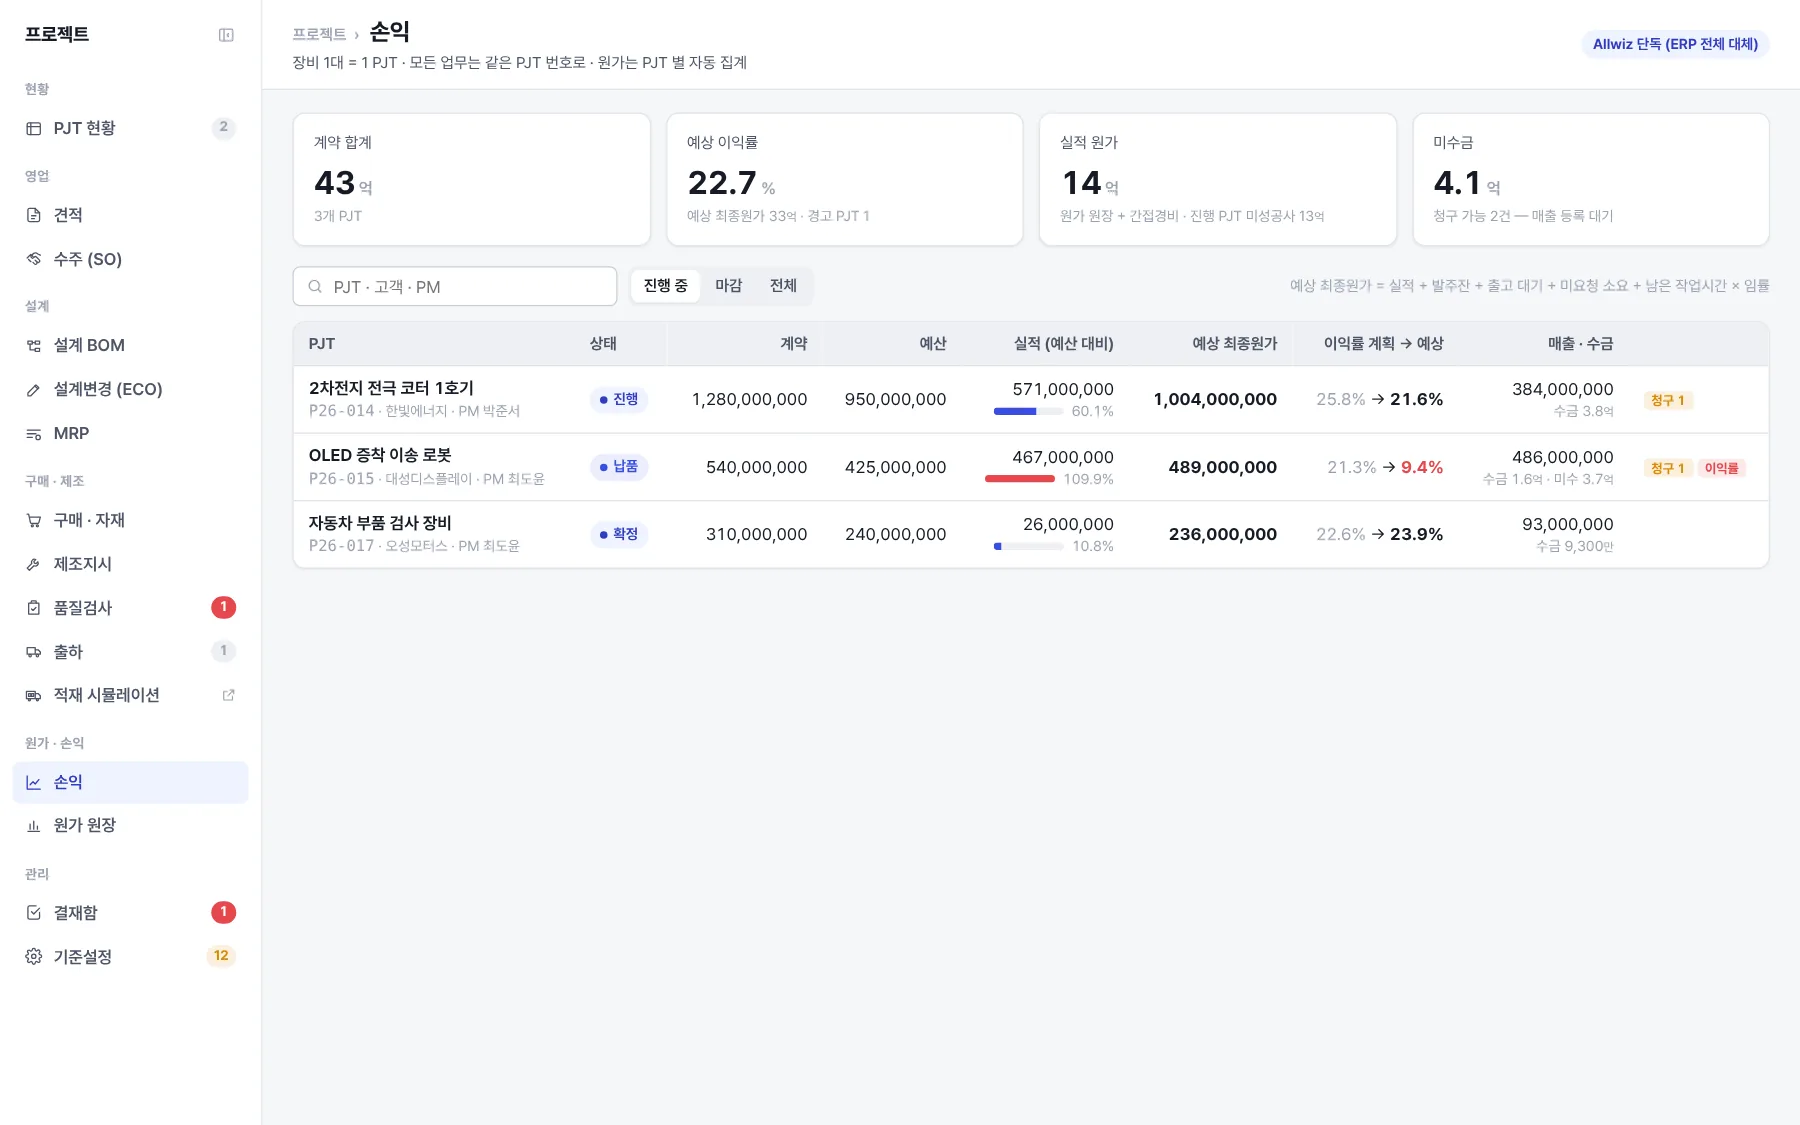1800x1125 pixels.
Task: Open the 설계 BOM menu item
Action: 130,345
